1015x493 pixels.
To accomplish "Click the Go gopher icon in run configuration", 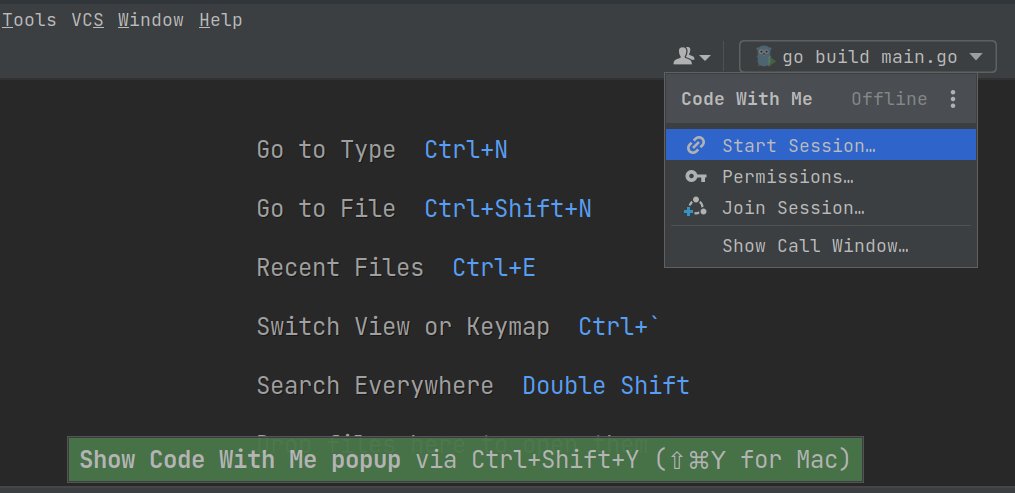I will click(765, 57).
